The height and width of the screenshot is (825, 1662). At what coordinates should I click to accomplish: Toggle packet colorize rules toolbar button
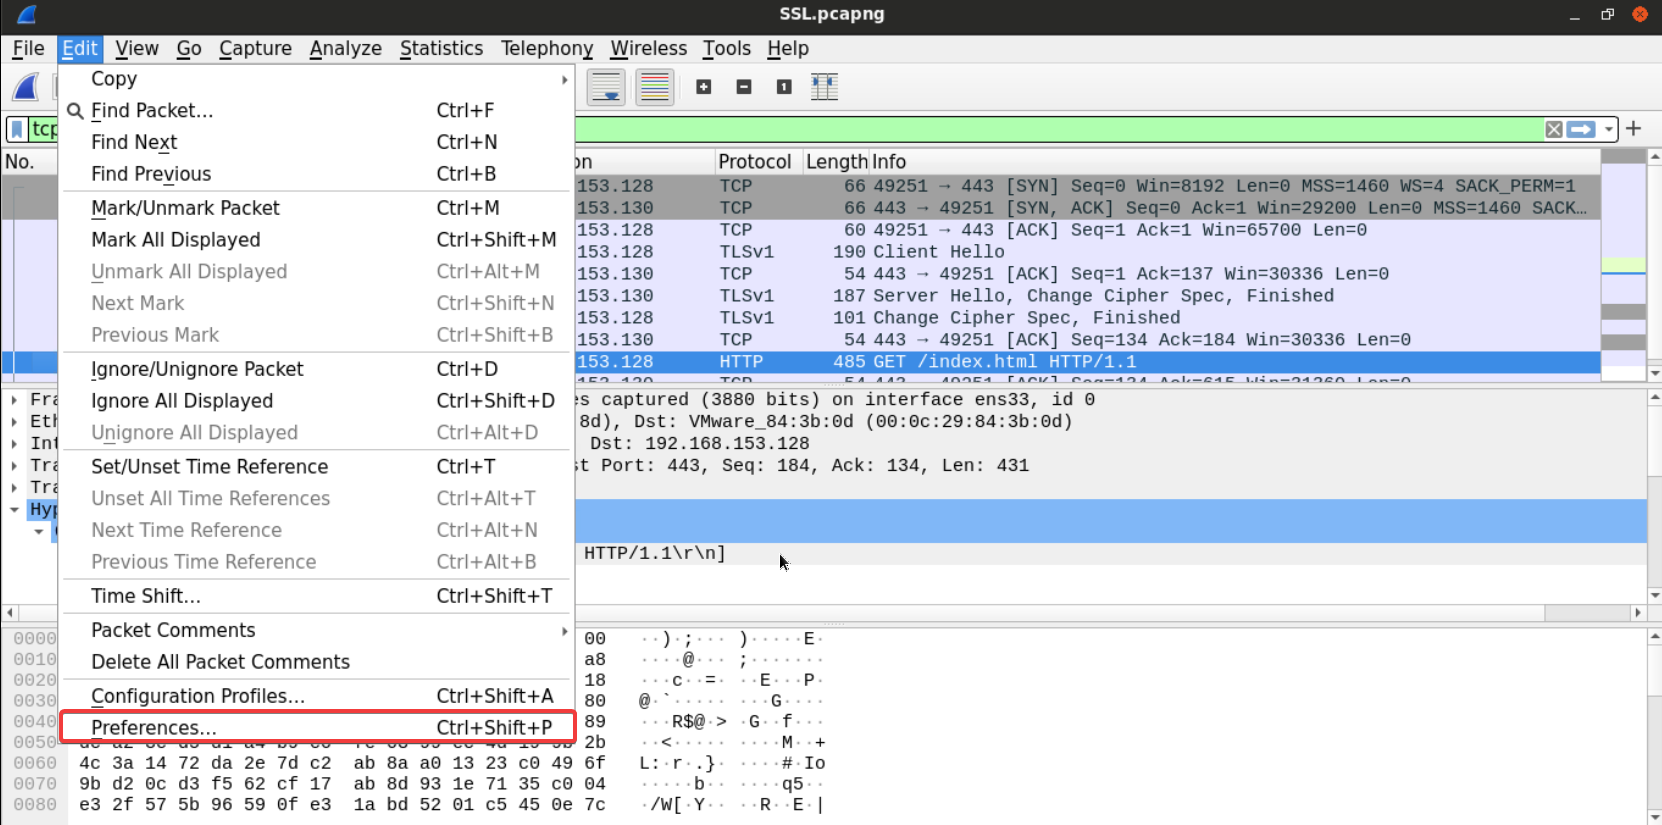coord(655,87)
